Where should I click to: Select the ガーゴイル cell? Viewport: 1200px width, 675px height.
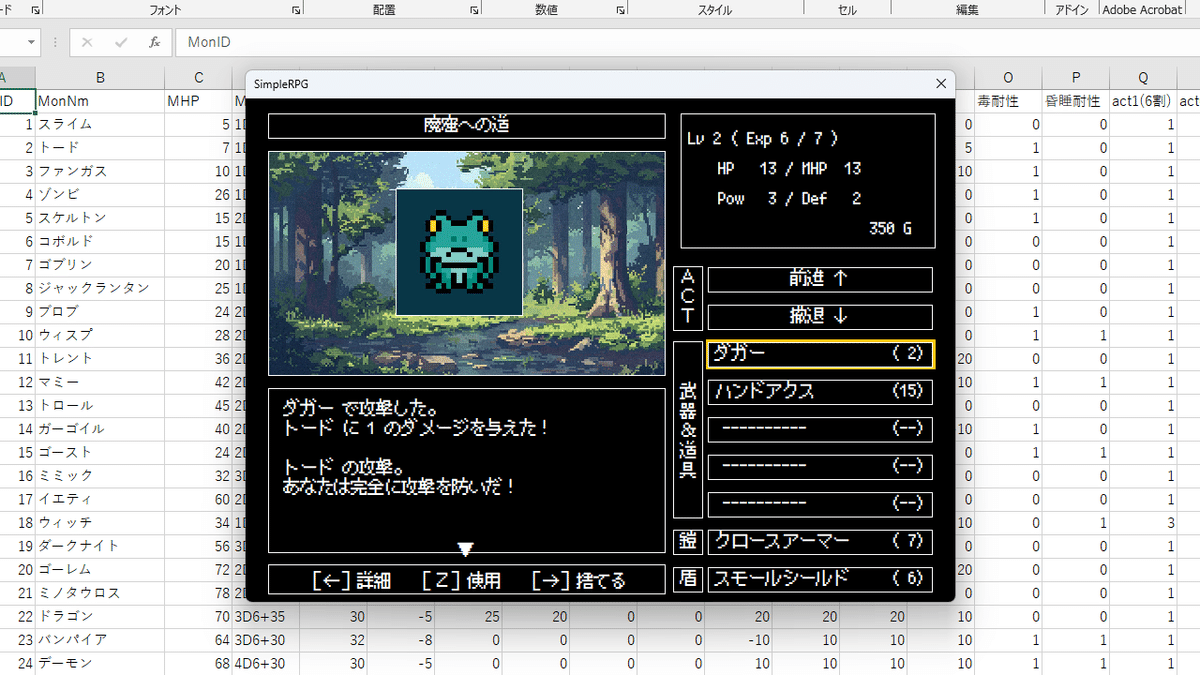point(100,428)
